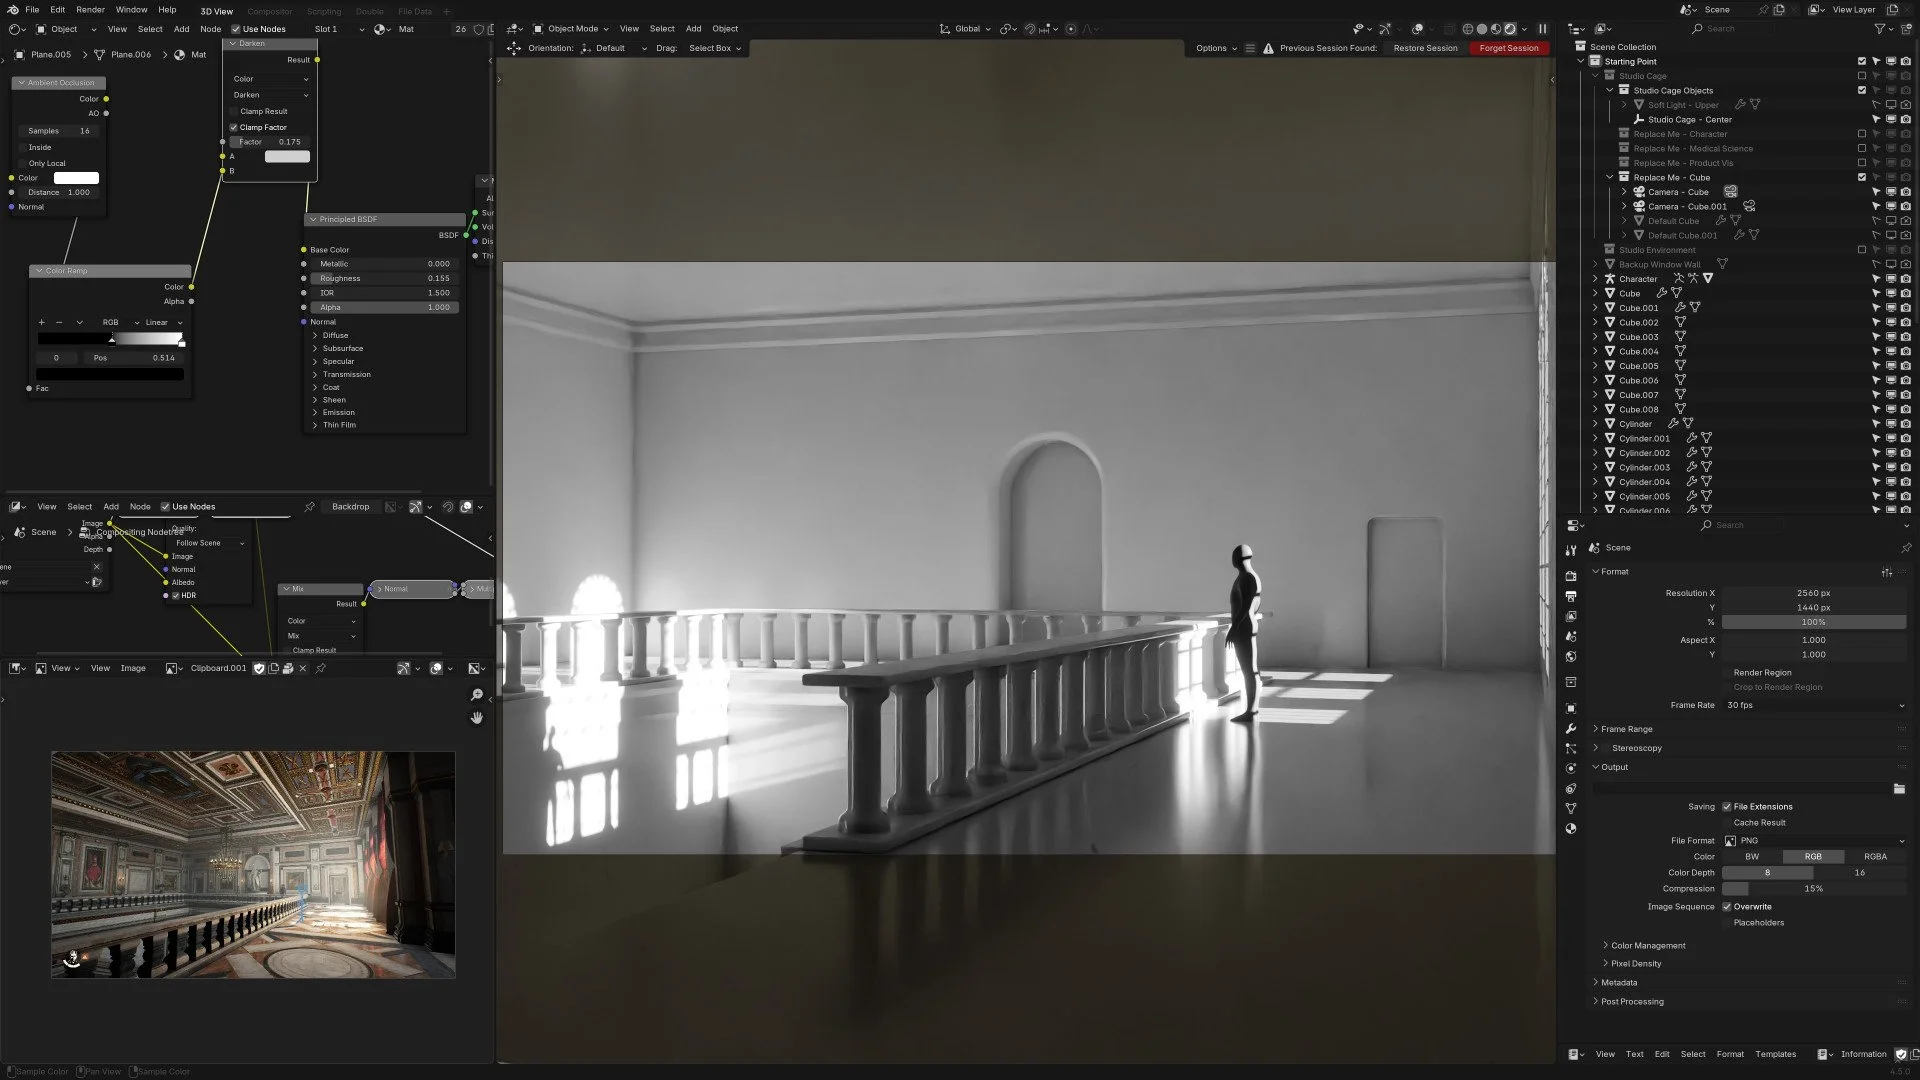The height and width of the screenshot is (1080, 1920).
Task: Switch to wireframe viewport shading
Action: [x=1467, y=29]
